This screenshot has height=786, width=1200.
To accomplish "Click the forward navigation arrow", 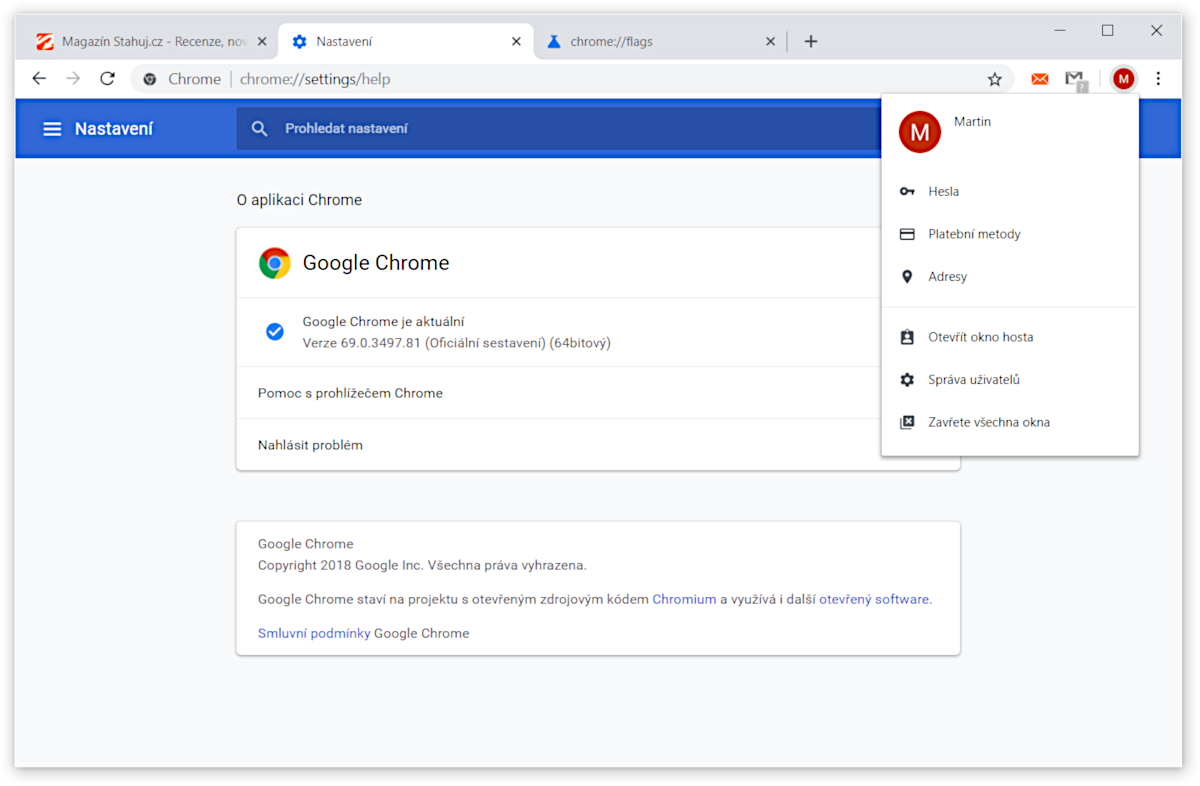I will point(73,79).
